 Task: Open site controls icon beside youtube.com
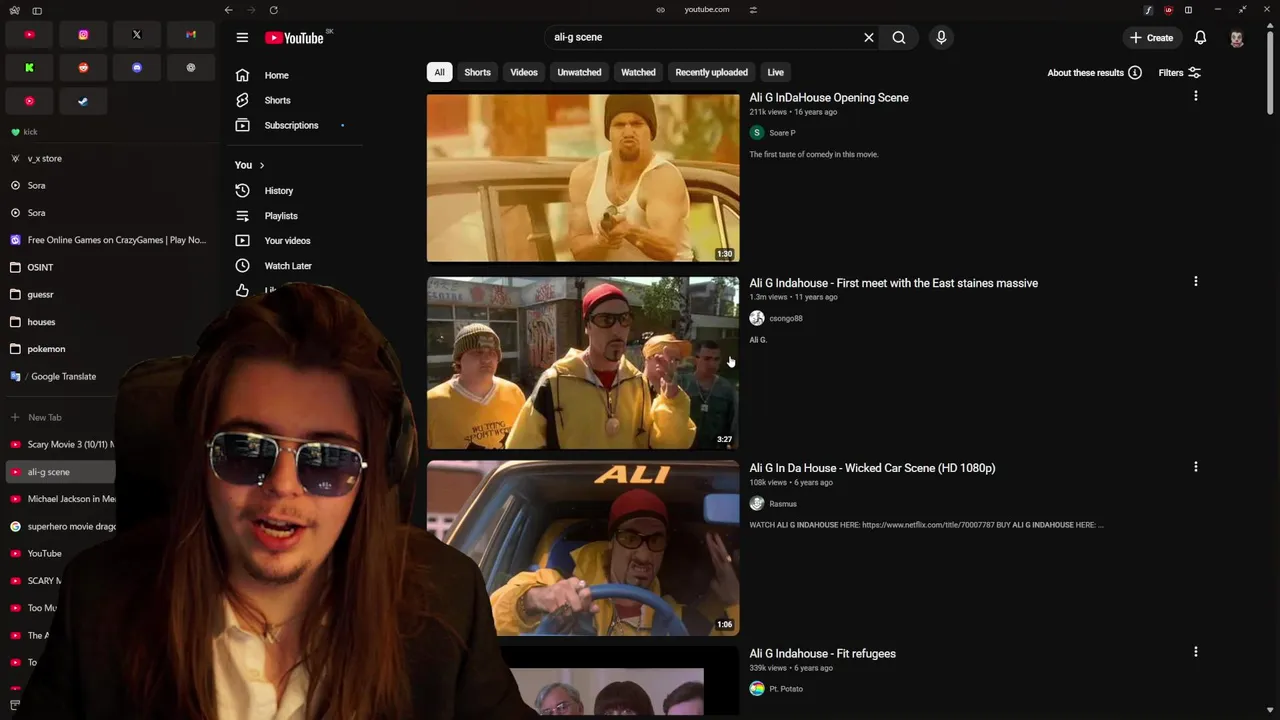pyautogui.click(x=753, y=10)
